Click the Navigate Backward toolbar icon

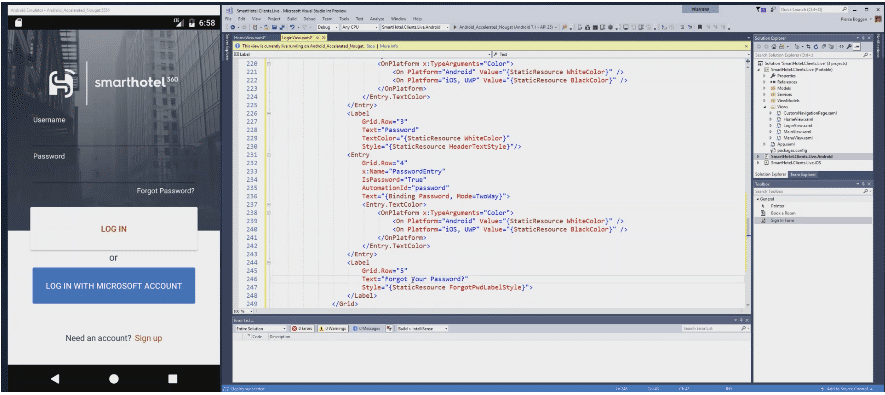point(233,27)
